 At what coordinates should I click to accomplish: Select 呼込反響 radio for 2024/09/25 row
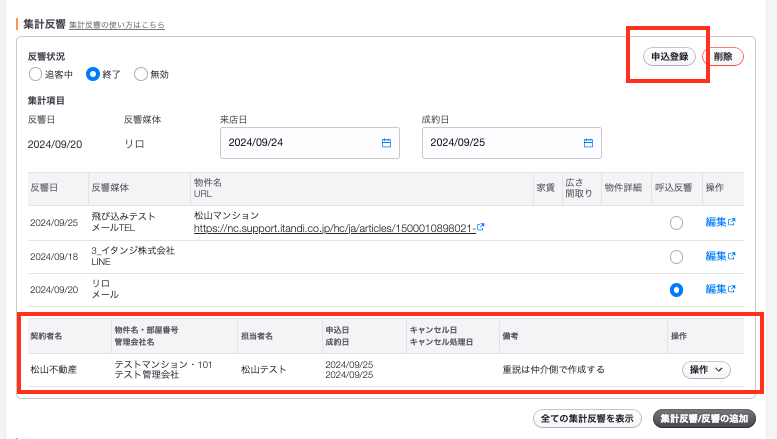[676, 223]
